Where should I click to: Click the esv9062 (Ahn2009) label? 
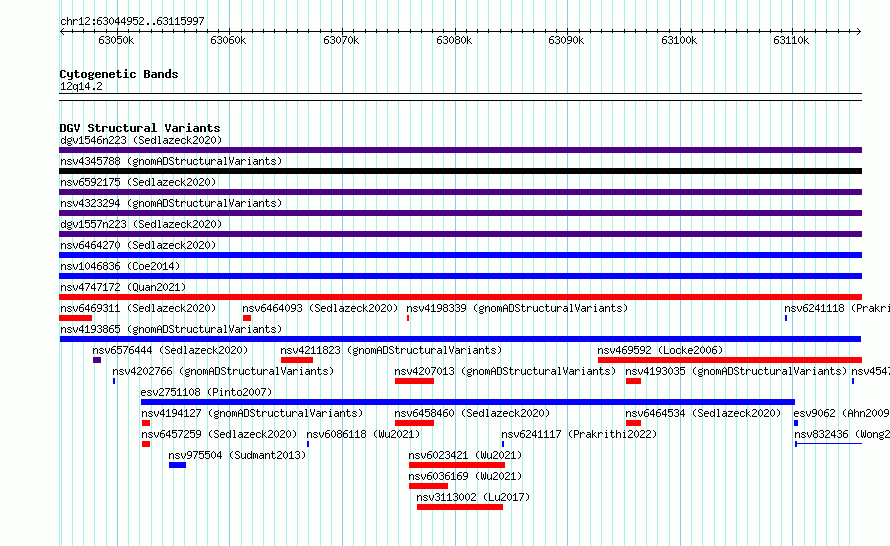tap(841, 413)
